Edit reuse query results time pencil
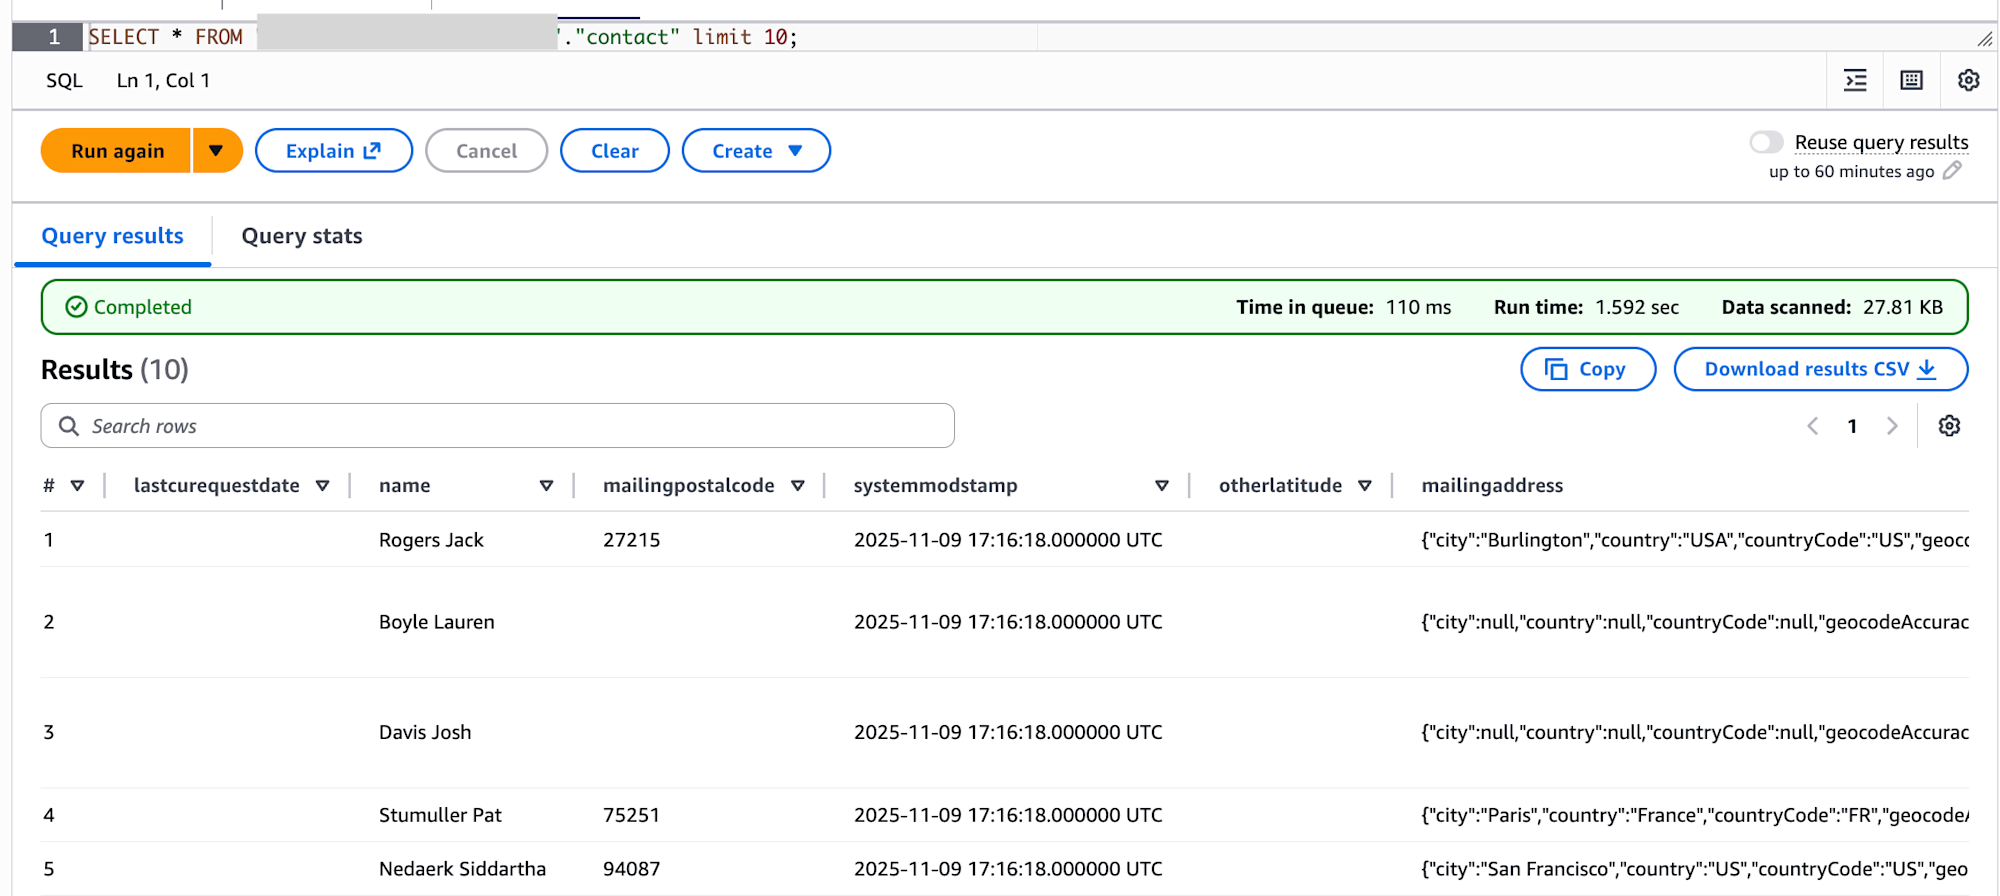2000x896 pixels. (1952, 171)
